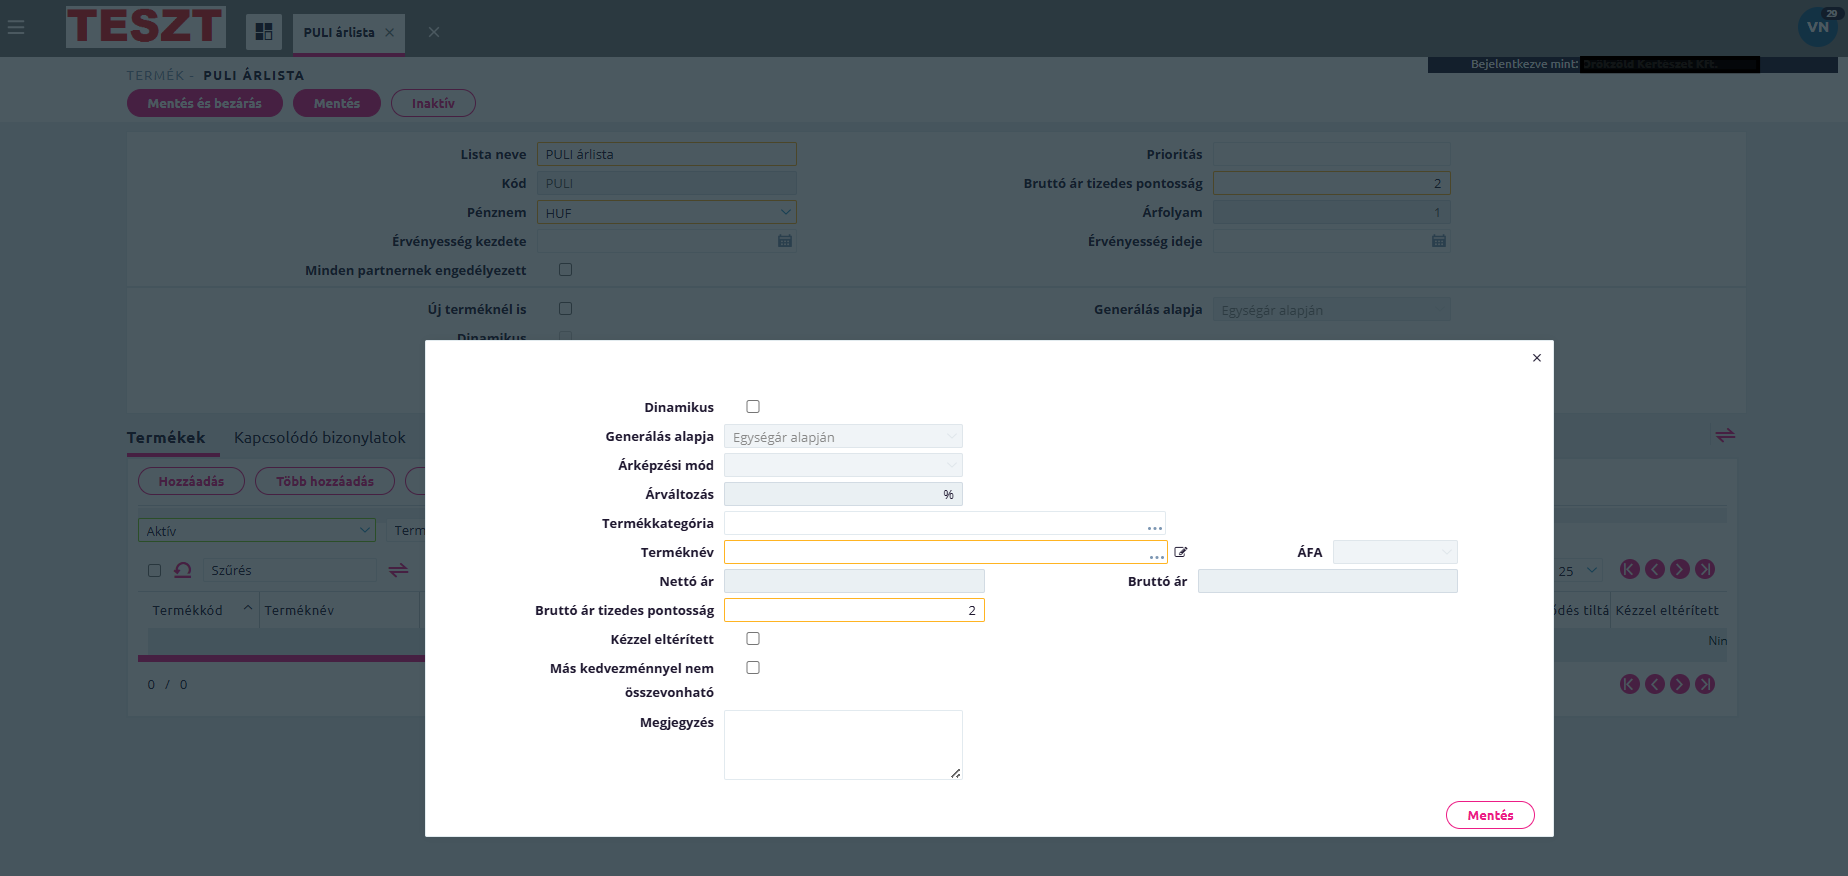
Task: Click the swap arrows icon above the Termékek panel
Action: coord(1725,435)
